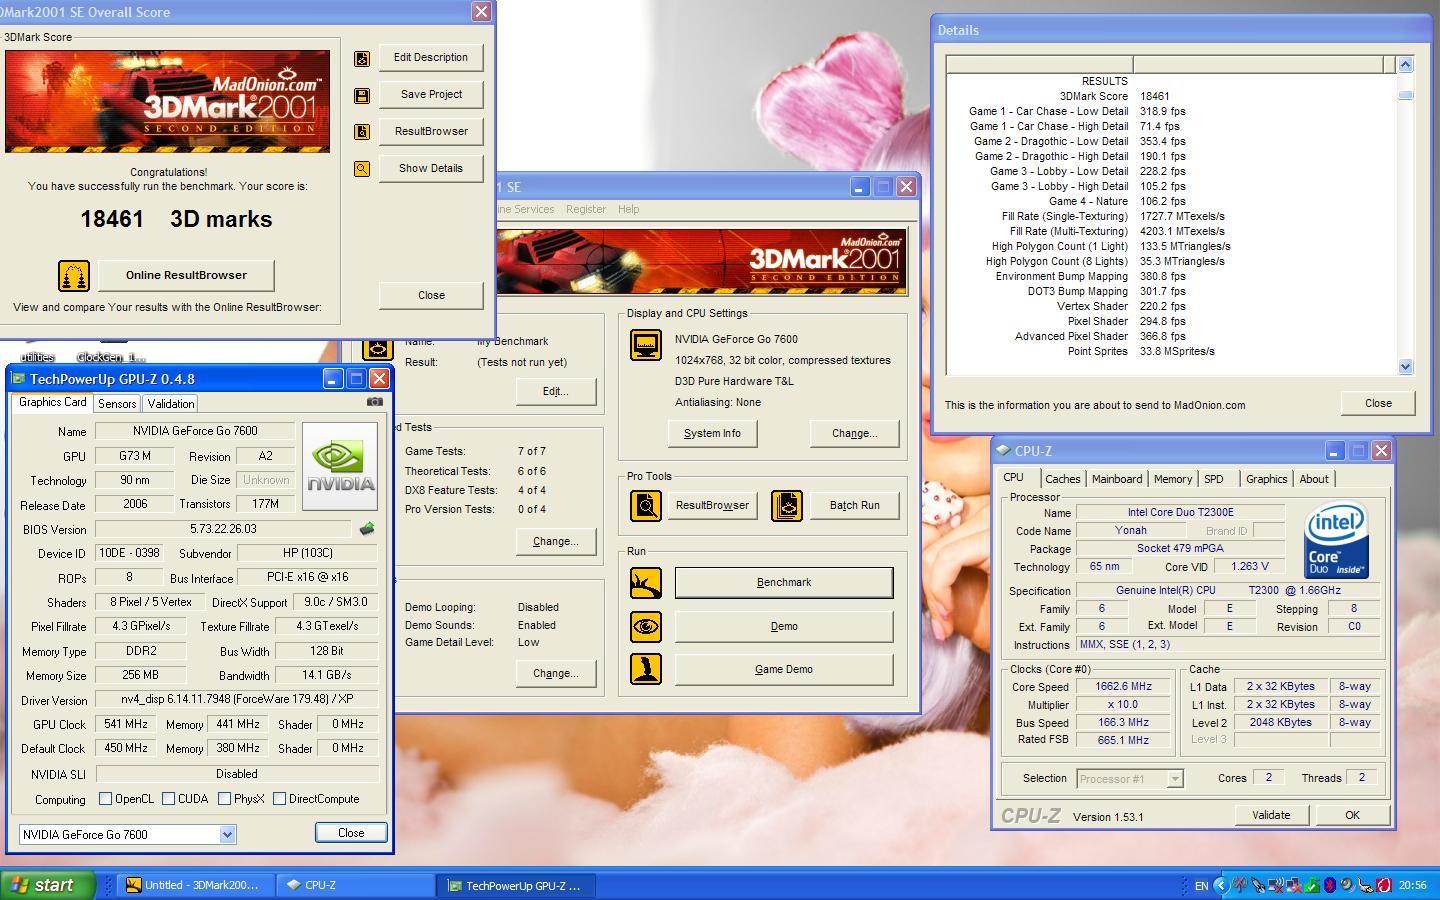The image size is (1440, 900).
Task: Click the Save Project floppy icon
Action: pyautogui.click(x=362, y=96)
